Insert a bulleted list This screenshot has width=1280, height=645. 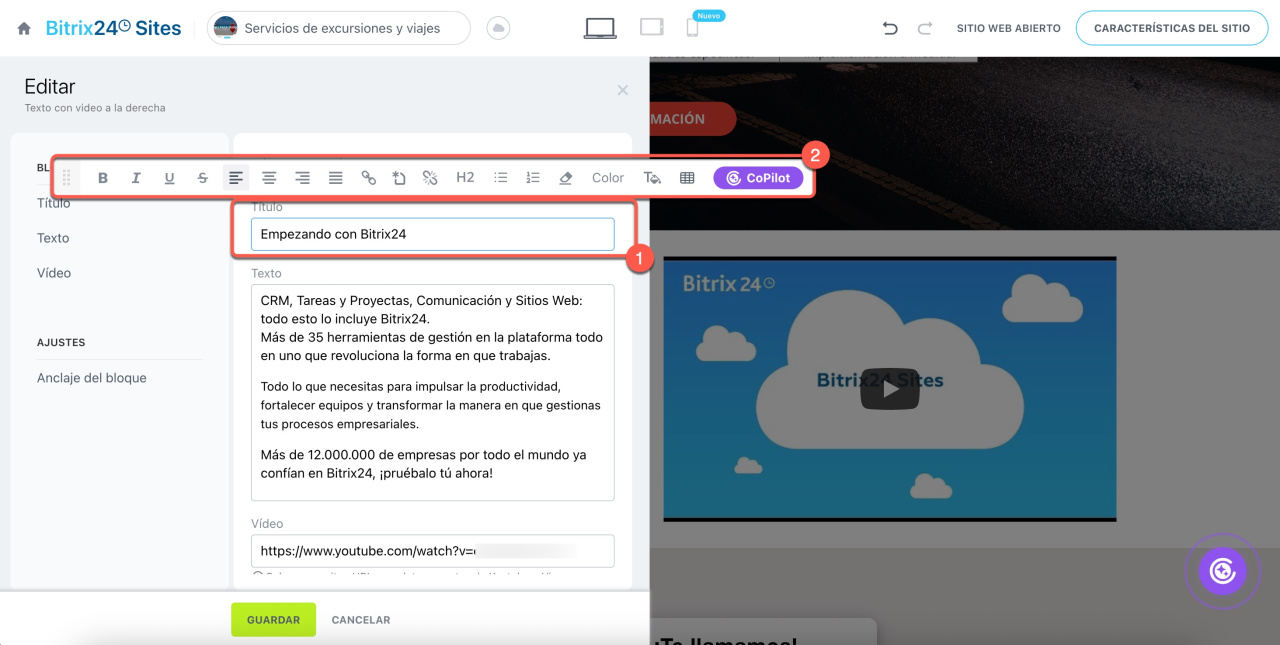(501, 178)
